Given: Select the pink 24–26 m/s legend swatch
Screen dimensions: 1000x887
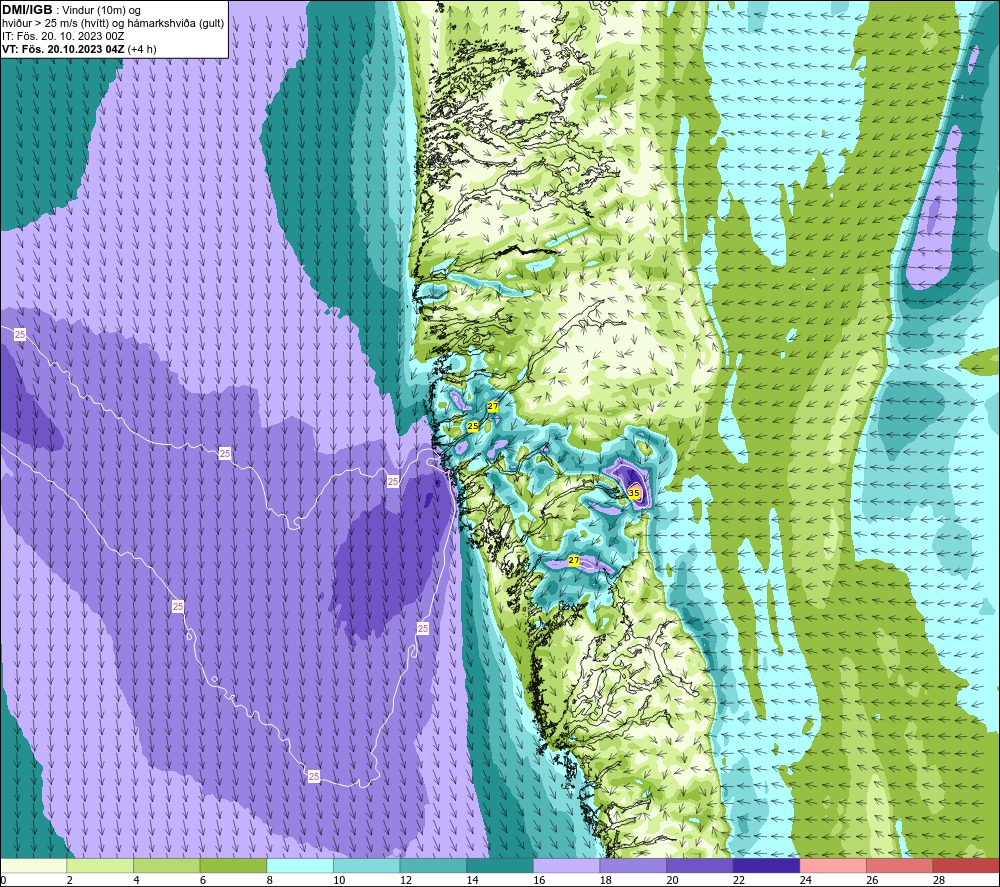Looking at the screenshot, I should [833, 865].
